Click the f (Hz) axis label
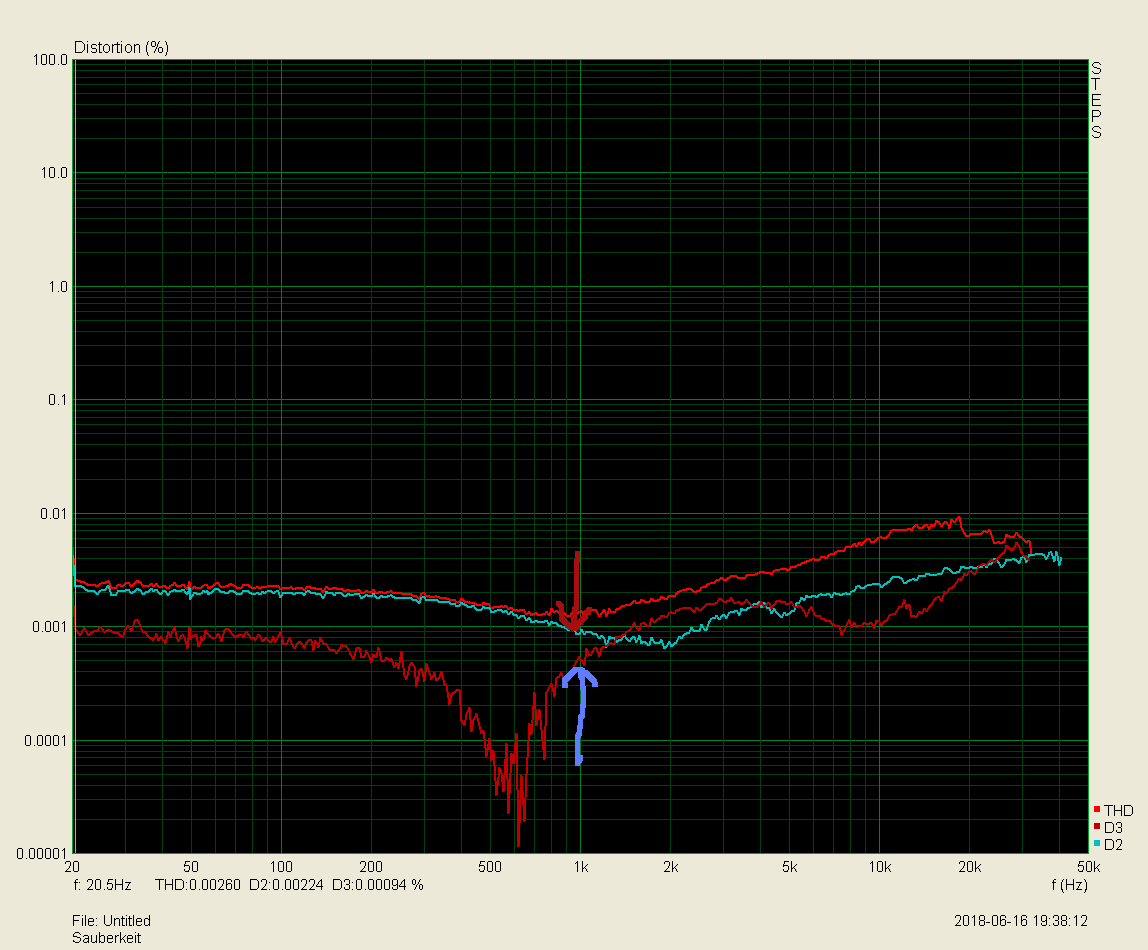Screen dimensions: 1148x950 point(1070,885)
